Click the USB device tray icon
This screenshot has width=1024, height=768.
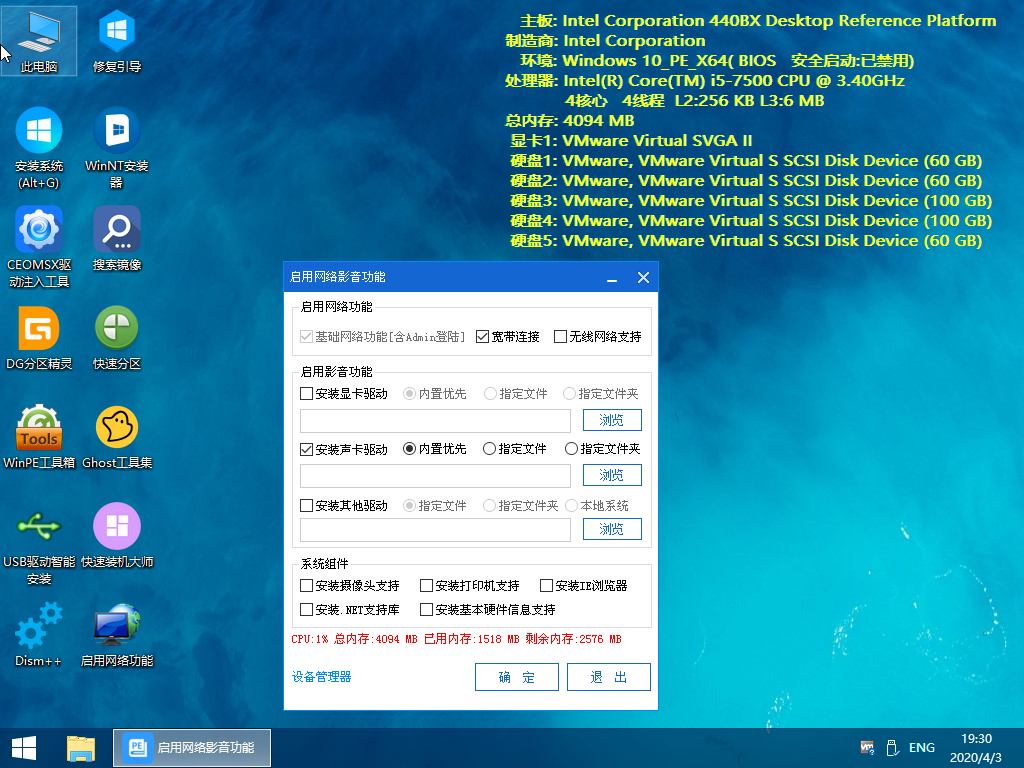click(x=892, y=748)
